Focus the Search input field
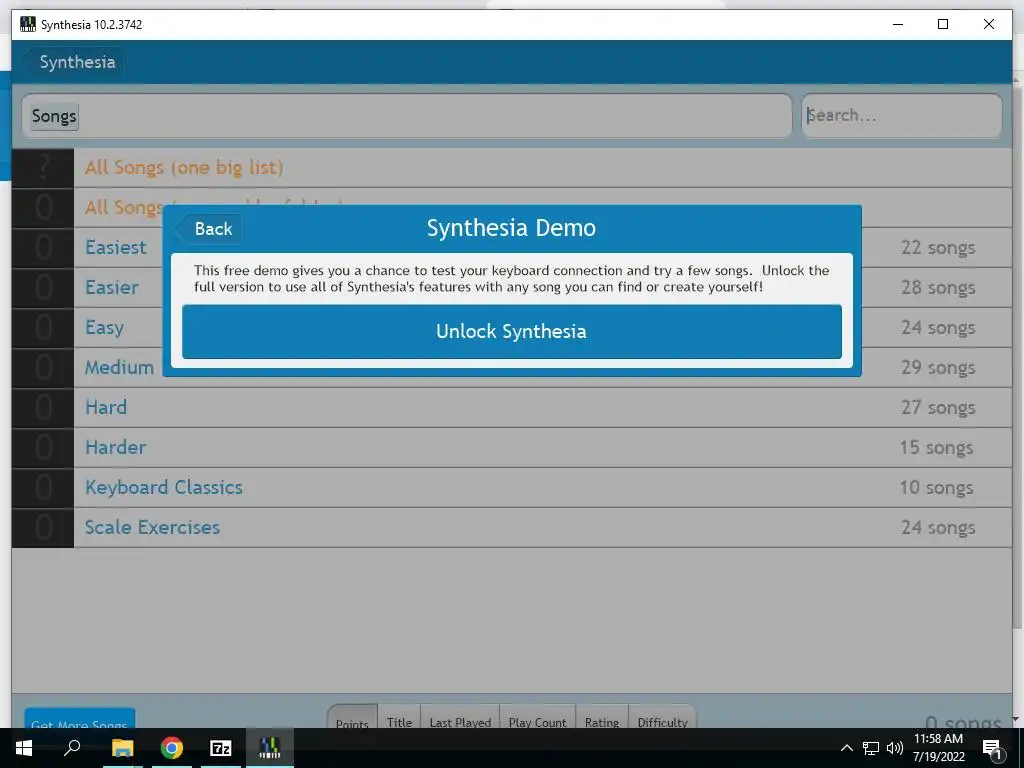This screenshot has width=1024, height=768. coord(901,116)
